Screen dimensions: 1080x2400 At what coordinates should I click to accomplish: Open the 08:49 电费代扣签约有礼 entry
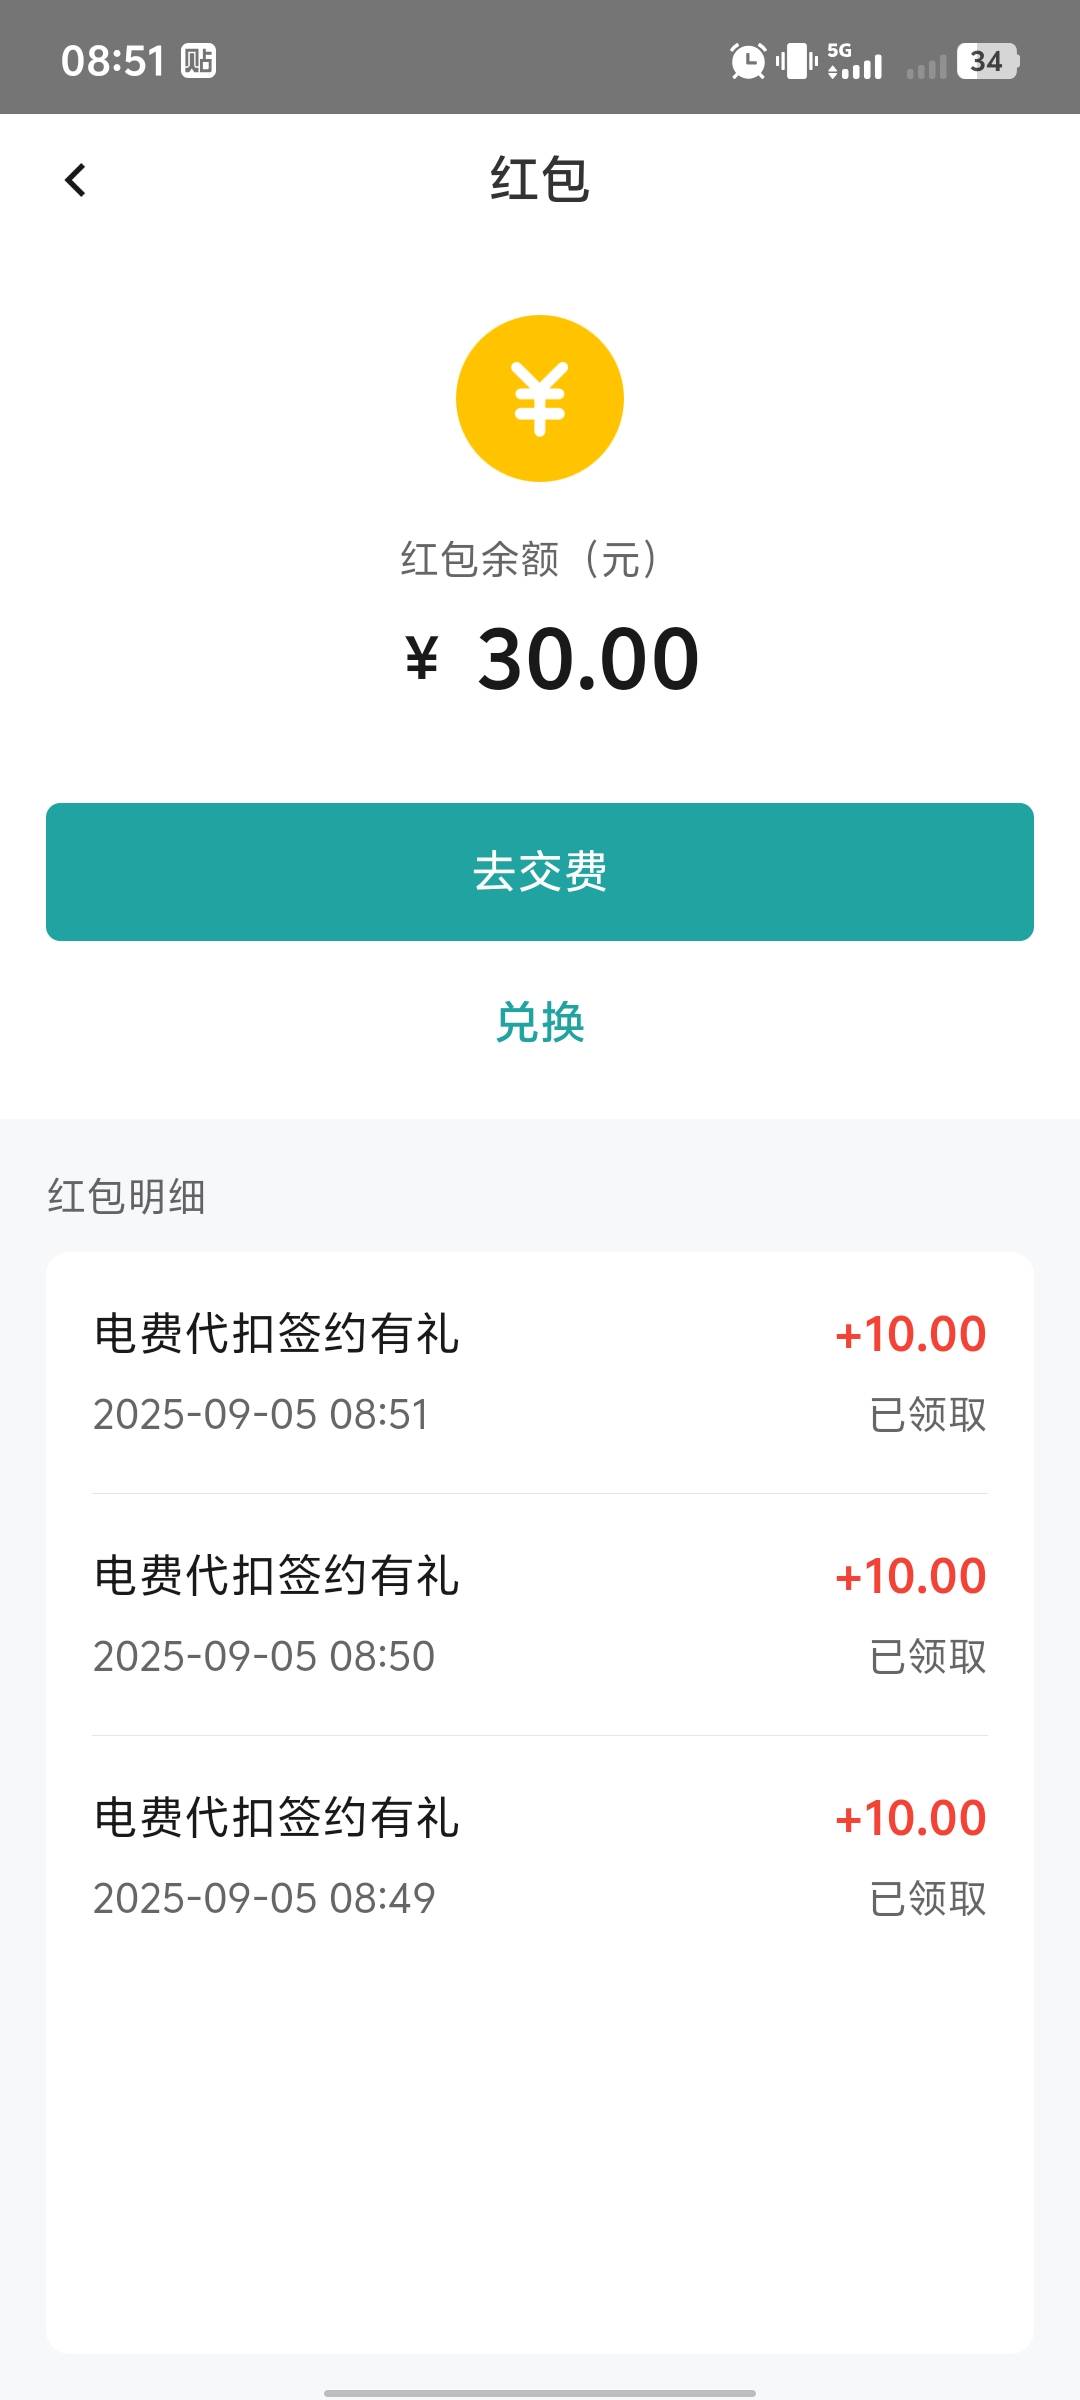point(540,1857)
